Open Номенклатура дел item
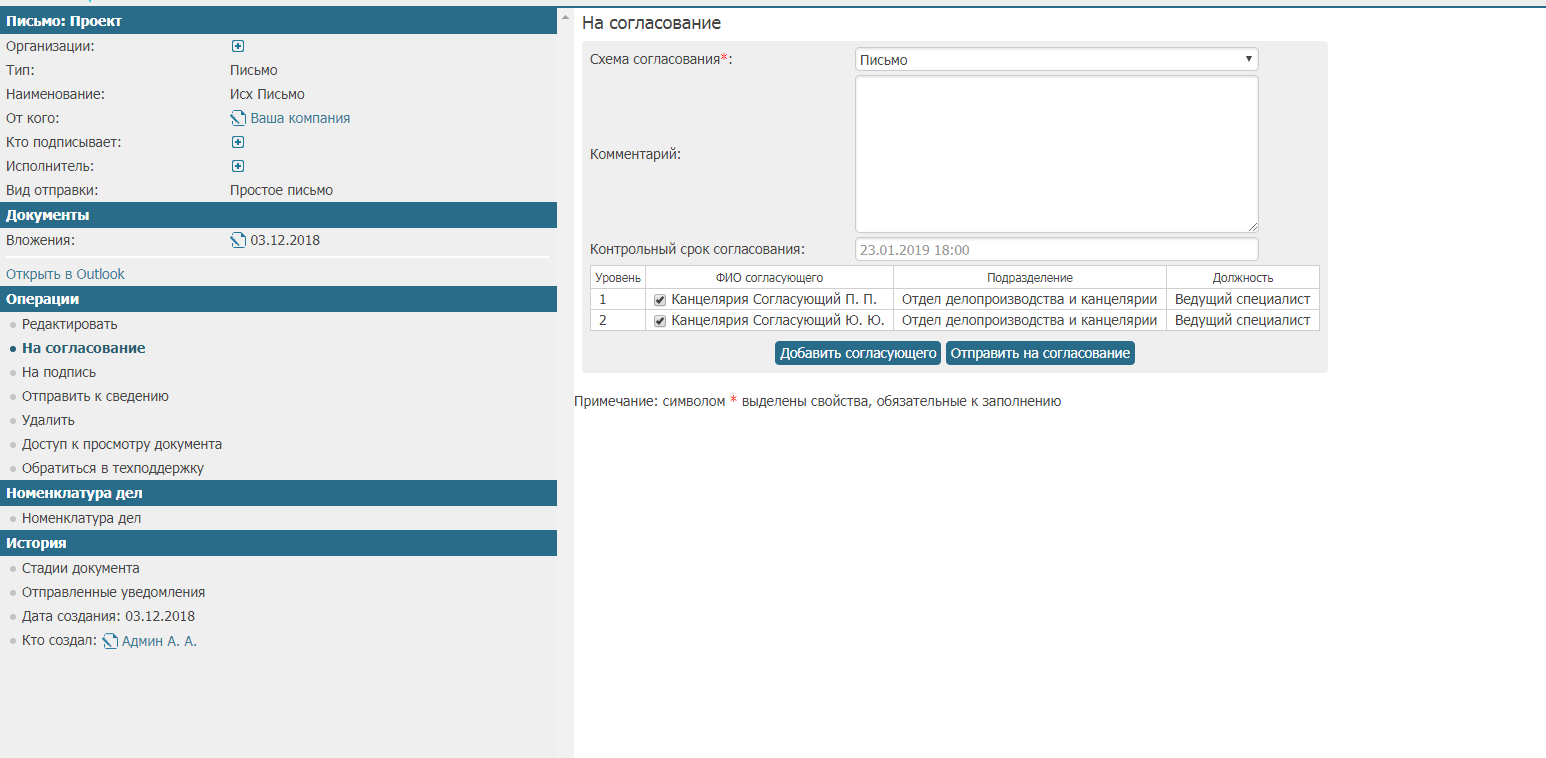 click(81, 518)
